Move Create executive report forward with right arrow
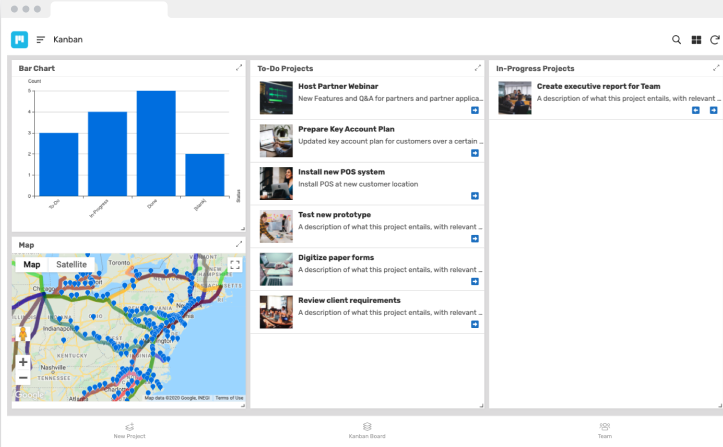The image size is (723, 447). pyautogui.click(x=713, y=110)
